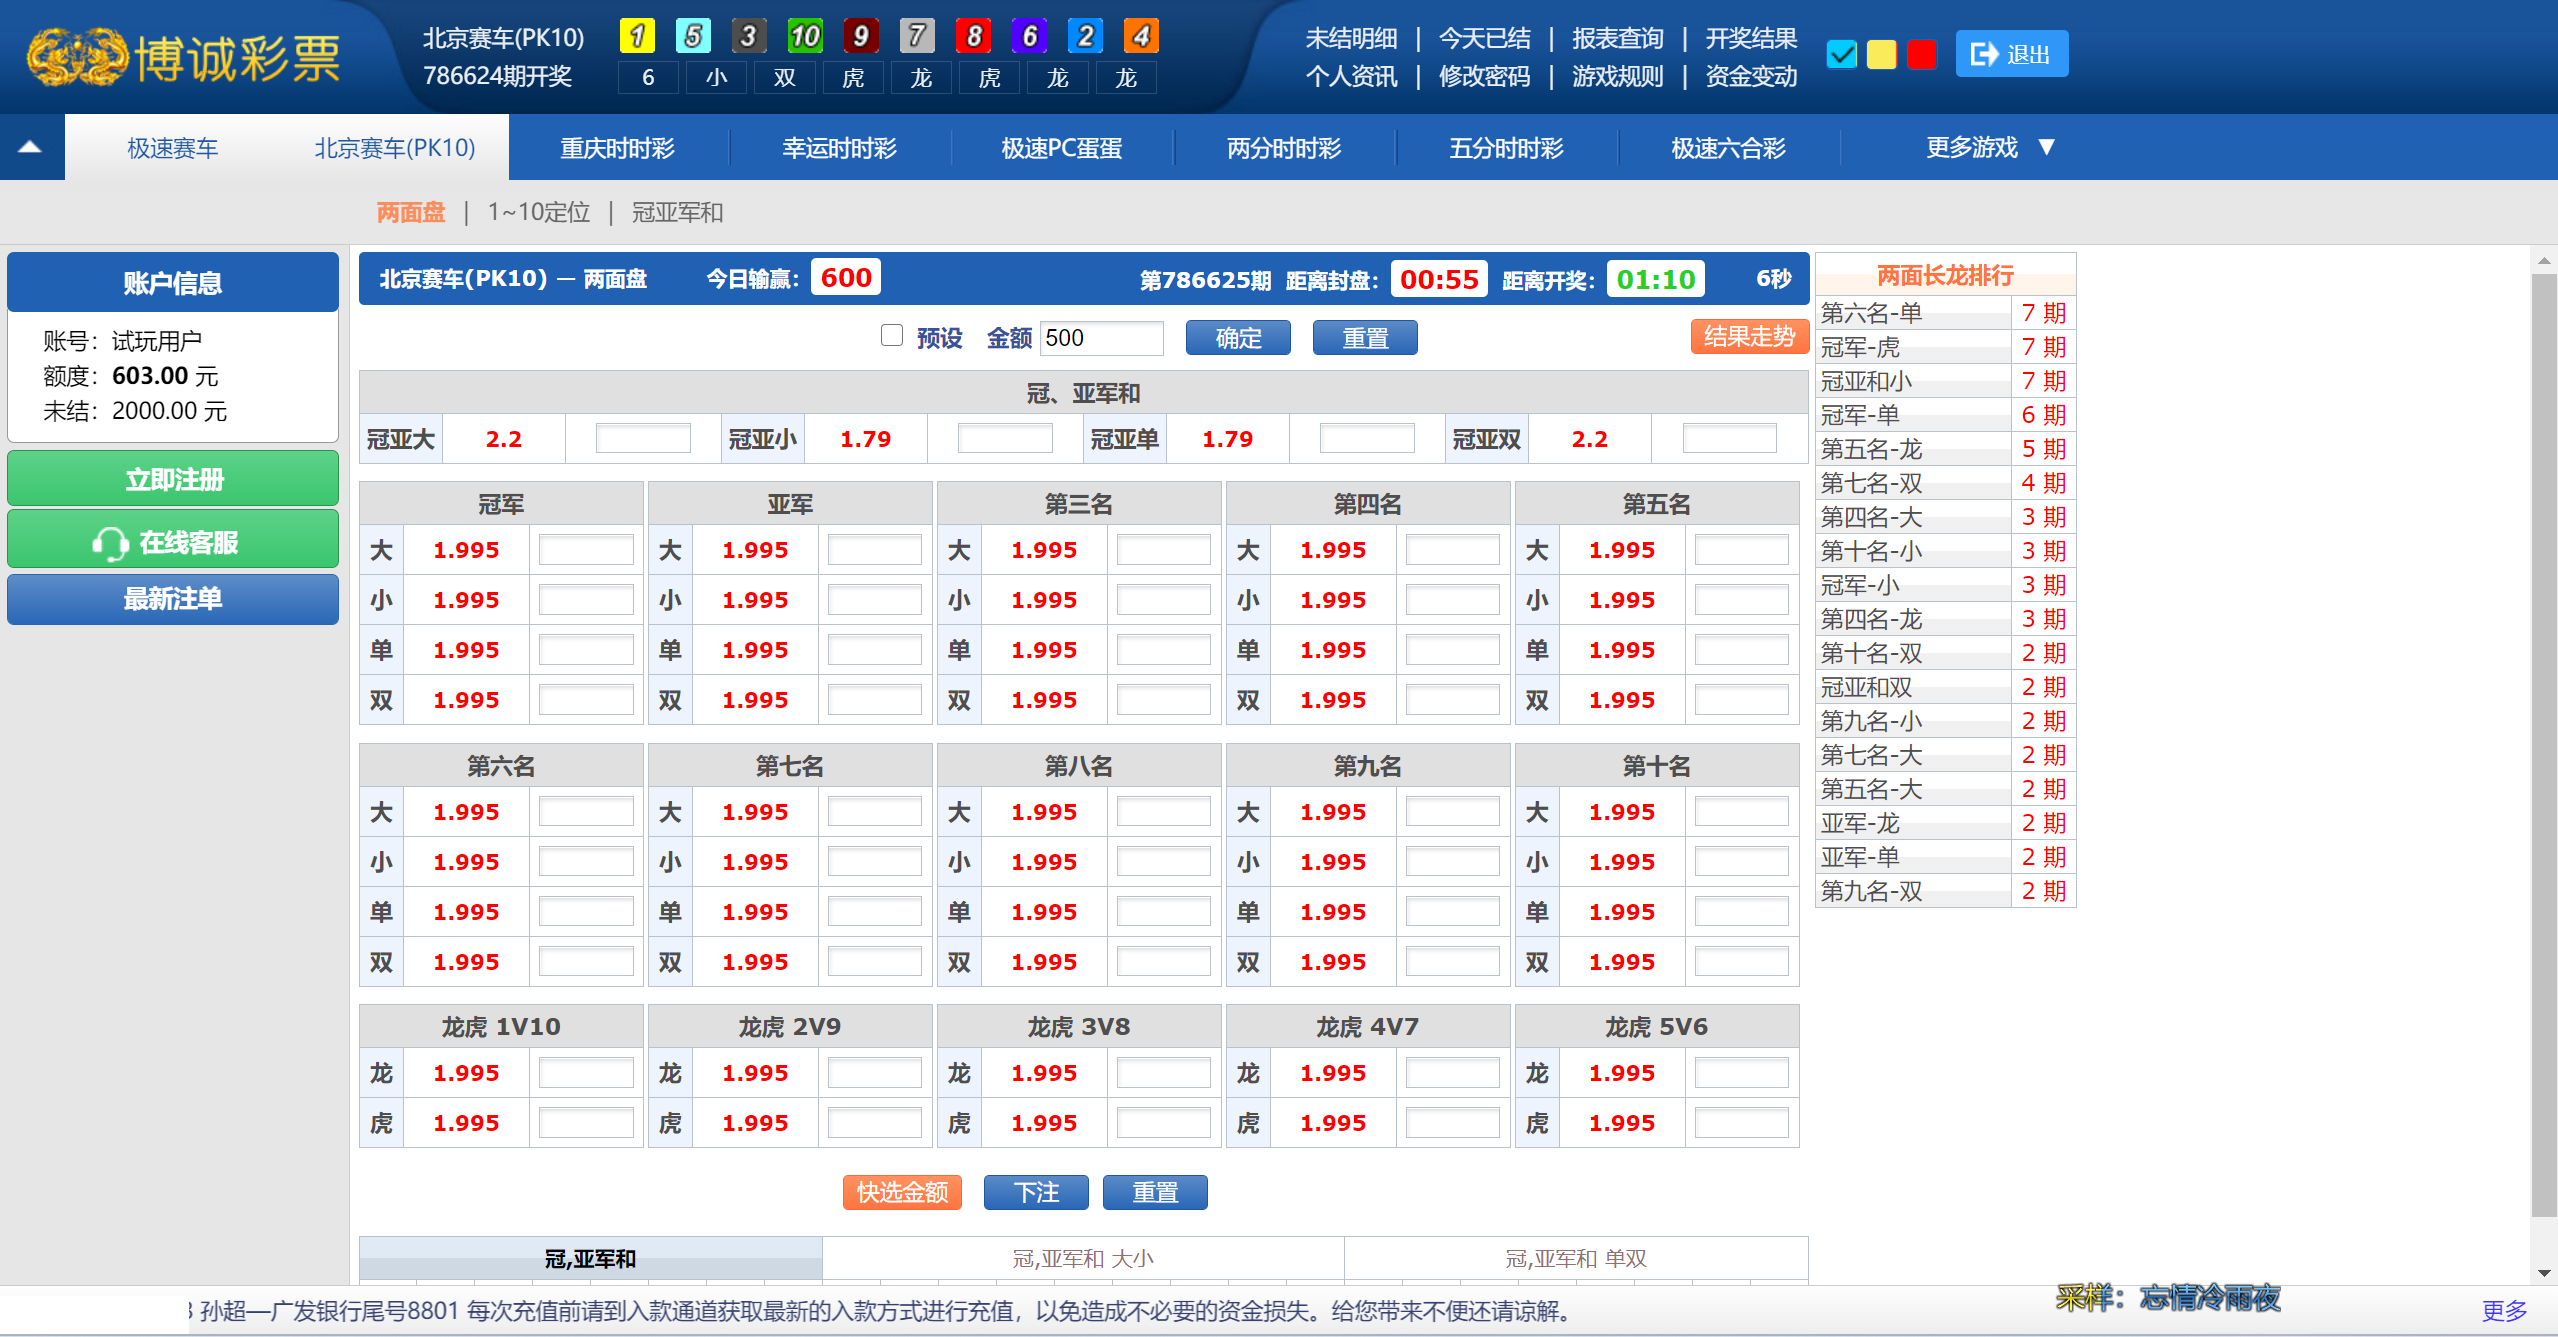The height and width of the screenshot is (1337, 2558).
Task: Collapse the nav with the up arrow
Action: point(30,148)
